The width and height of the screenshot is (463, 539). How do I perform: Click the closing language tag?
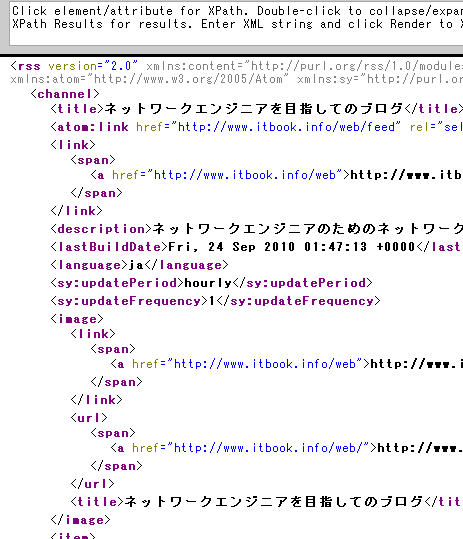[x=186, y=265]
